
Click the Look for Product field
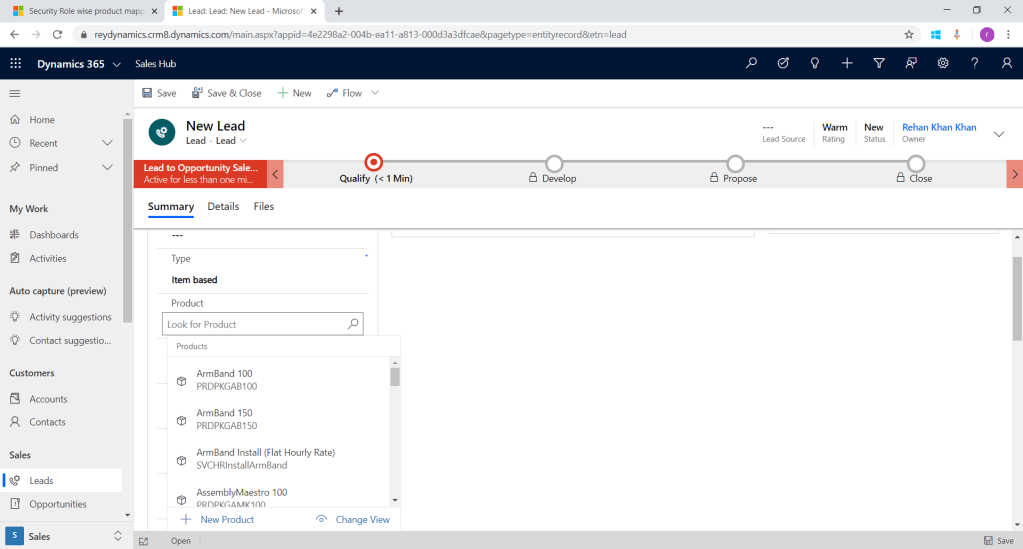click(254, 324)
